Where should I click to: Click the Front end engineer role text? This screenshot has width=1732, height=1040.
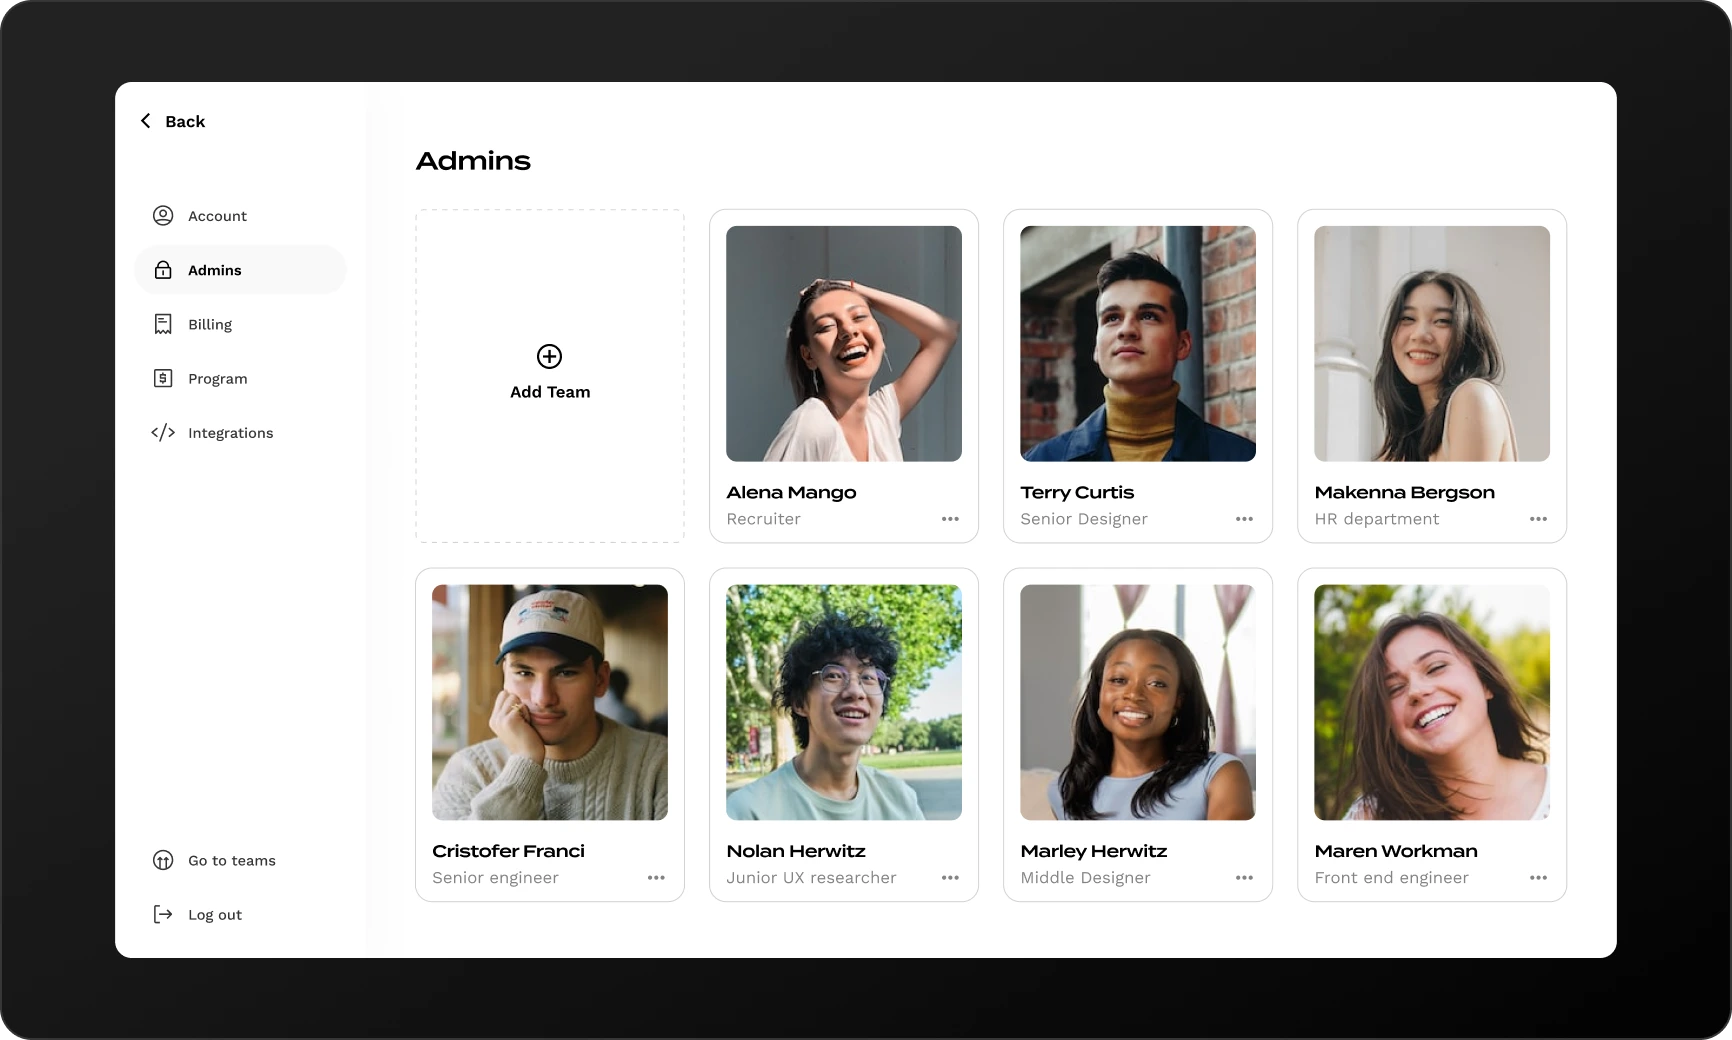(x=1391, y=878)
